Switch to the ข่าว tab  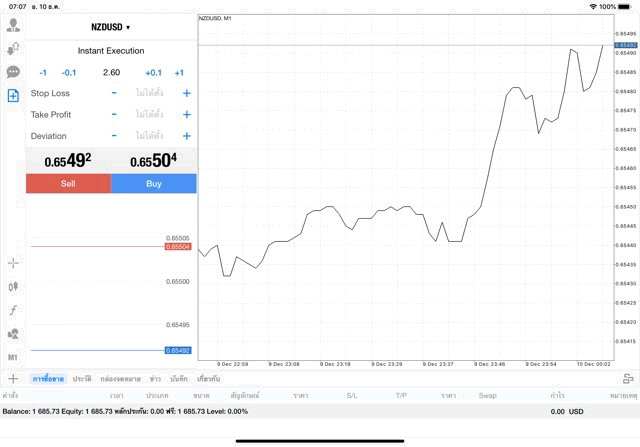(x=155, y=379)
